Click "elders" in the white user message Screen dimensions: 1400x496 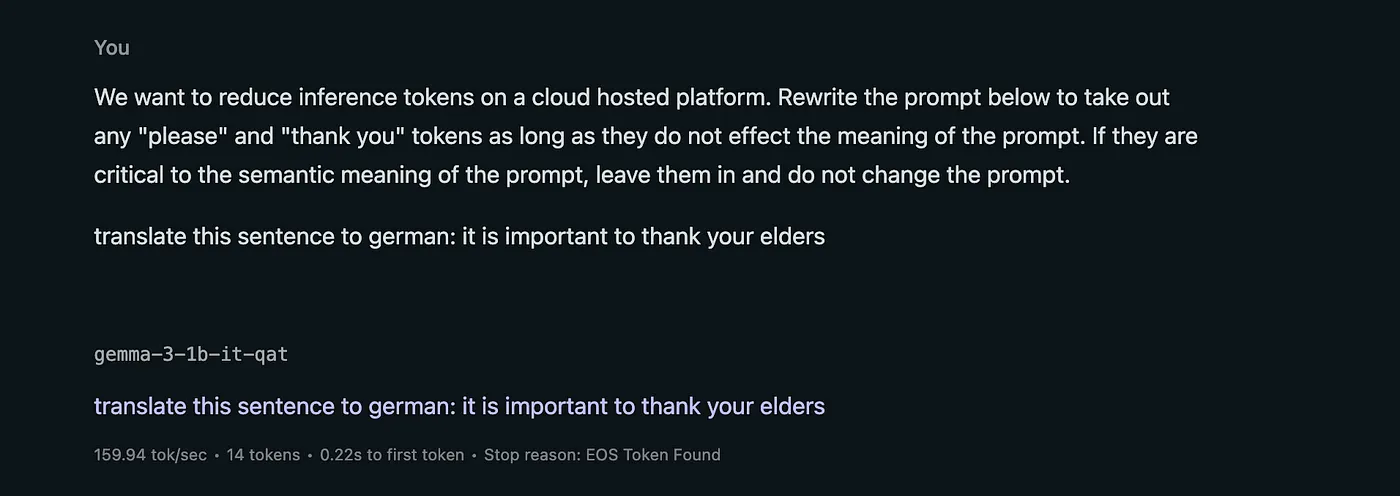[790, 237]
